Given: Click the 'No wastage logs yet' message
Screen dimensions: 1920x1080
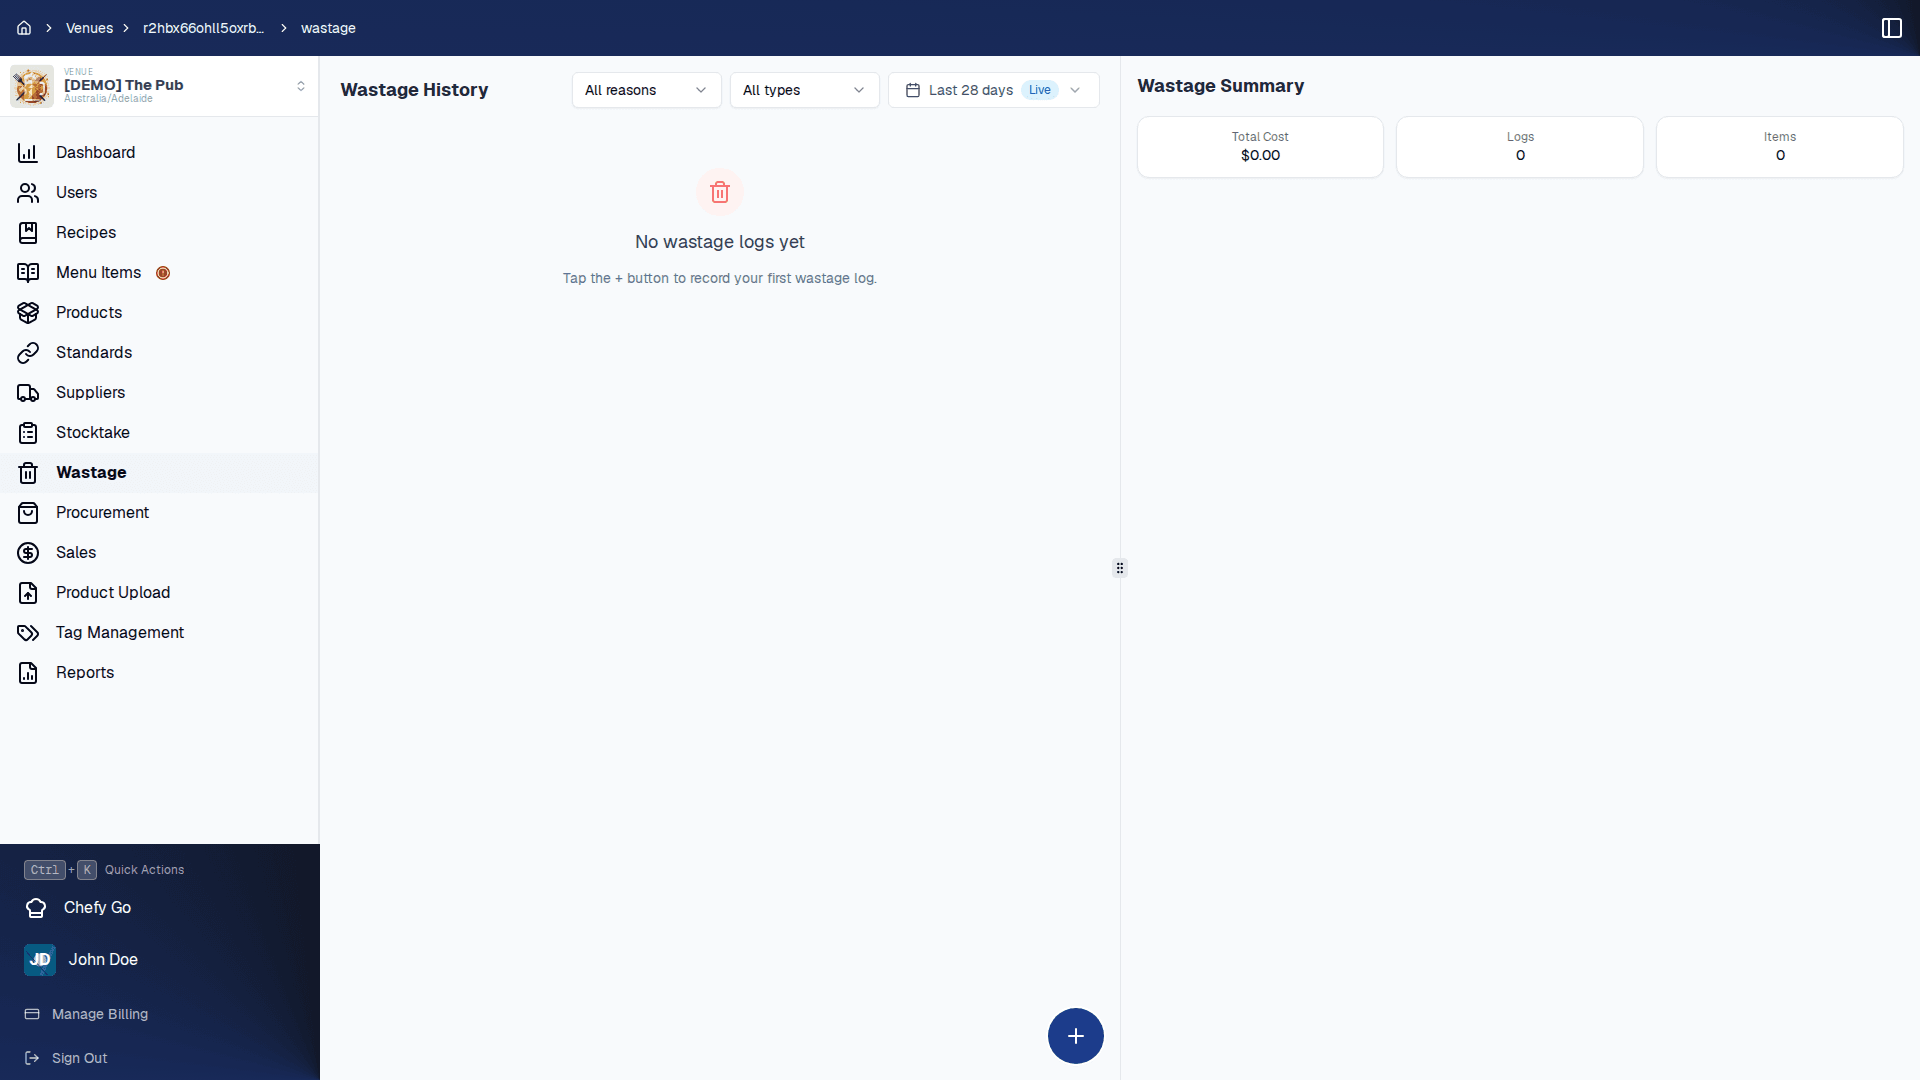Looking at the screenshot, I should tap(720, 242).
